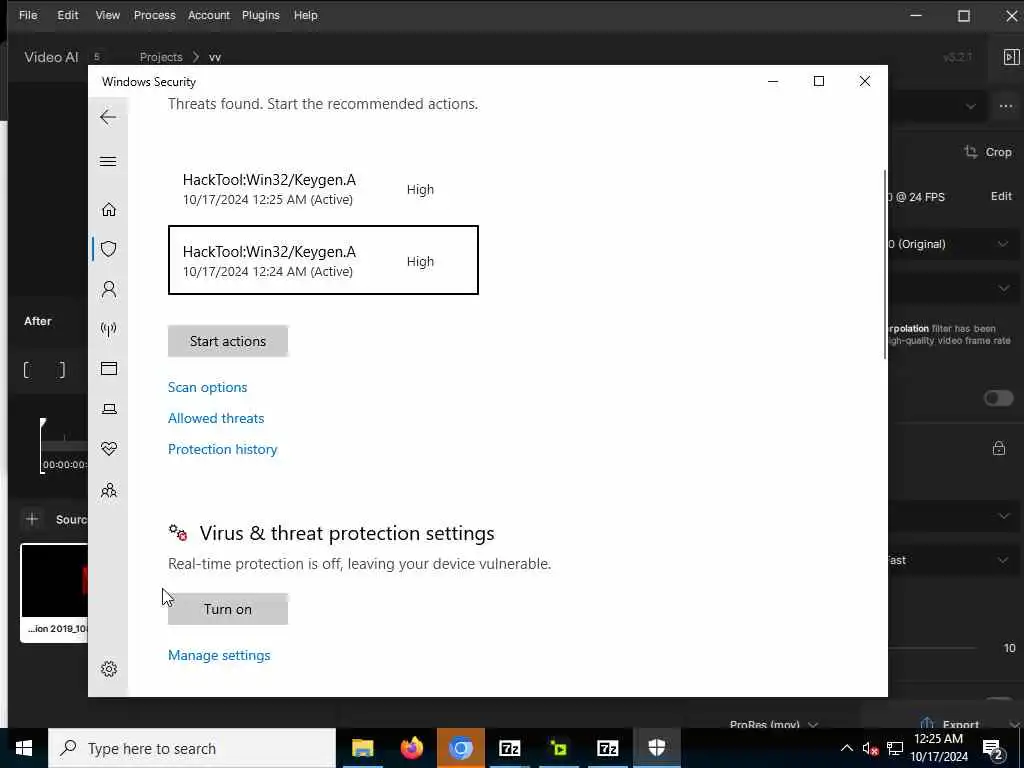Click the slider ending at value 10
The width and height of the screenshot is (1024, 768).
coord(933,648)
